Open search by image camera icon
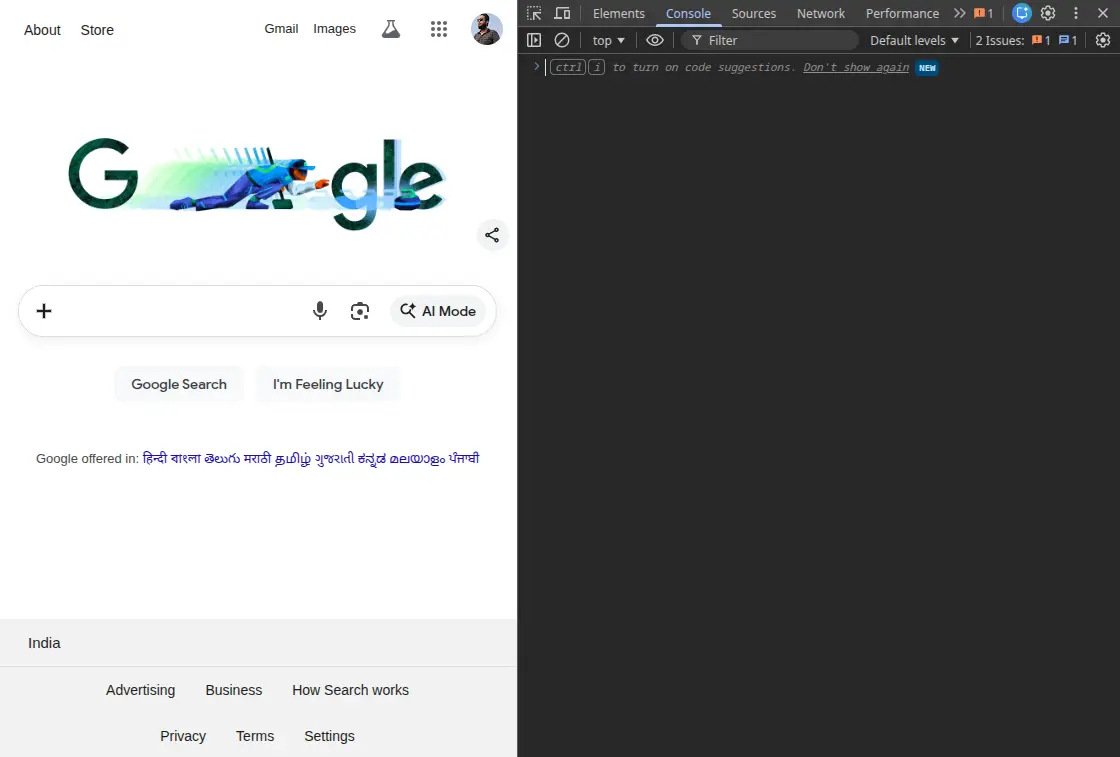This screenshot has height=757, width=1120. coord(360,311)
